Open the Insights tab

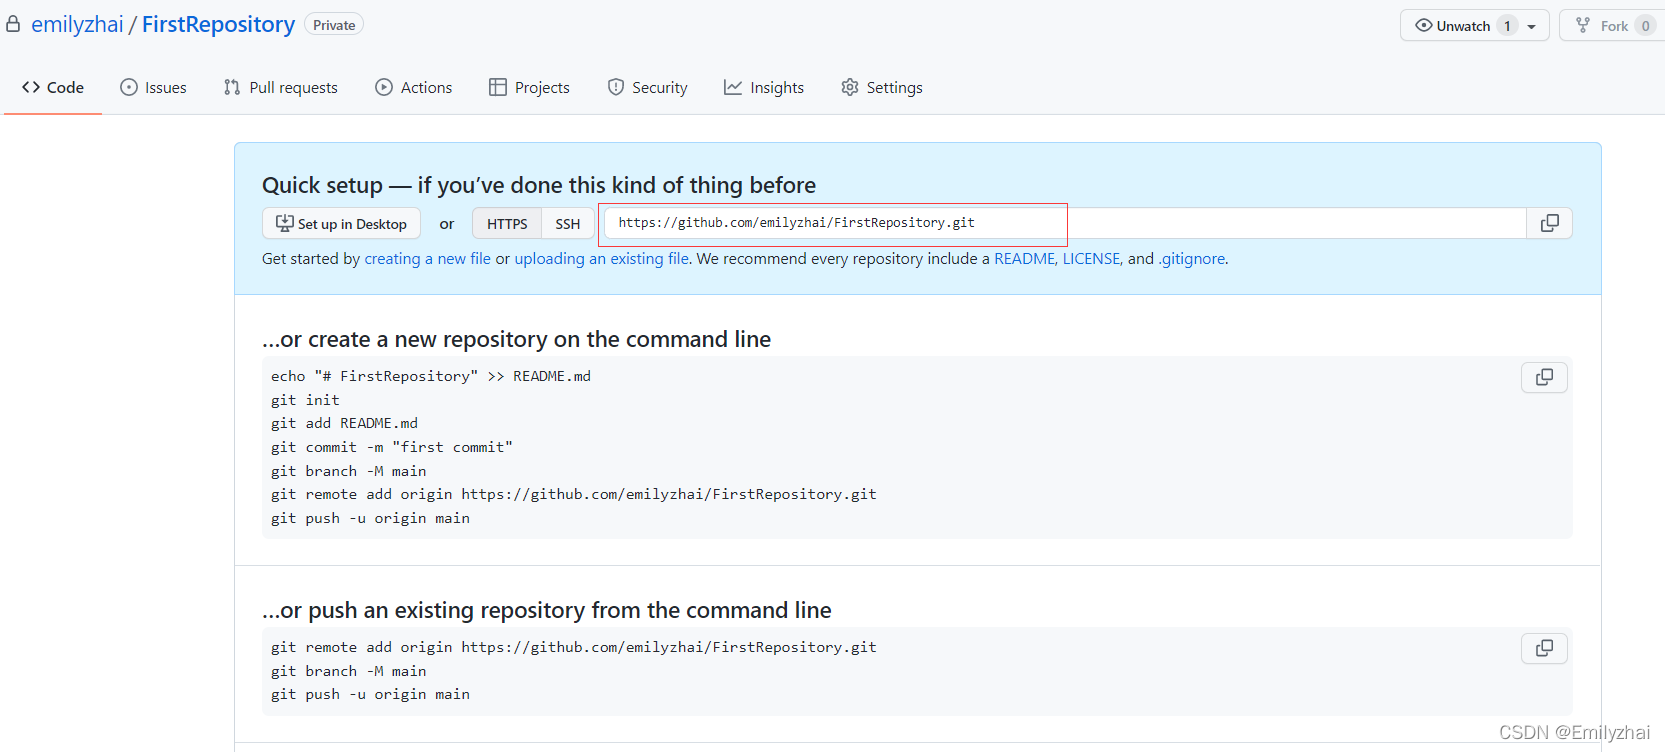764,87
